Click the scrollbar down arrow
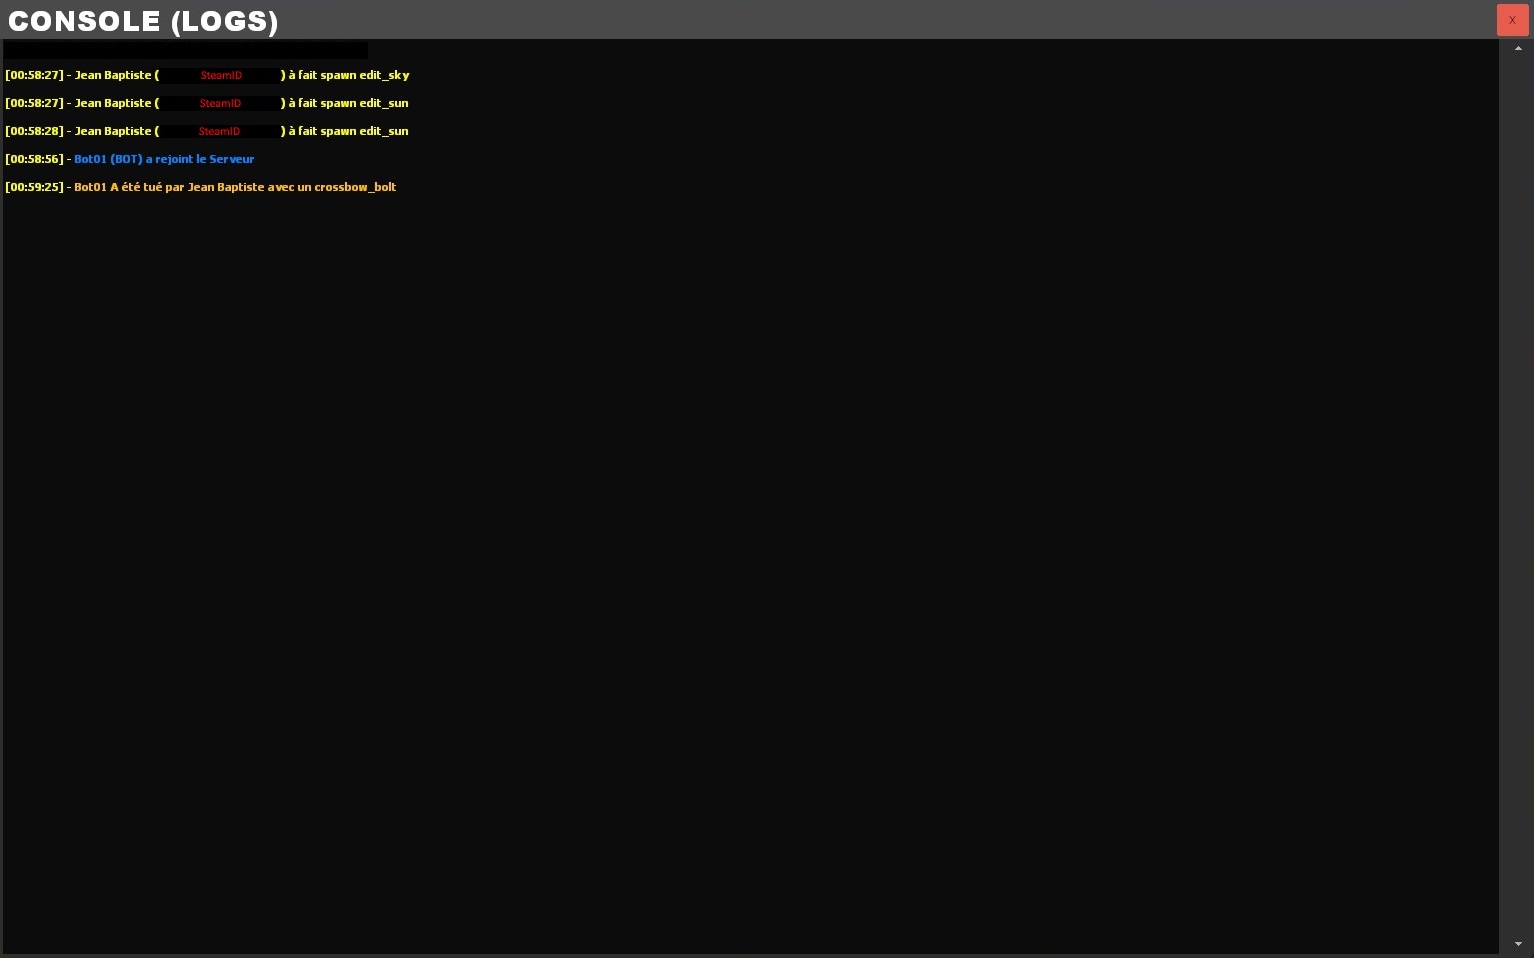The height and width of the screenshot is (958, 1534). [x=1518, y=944]
